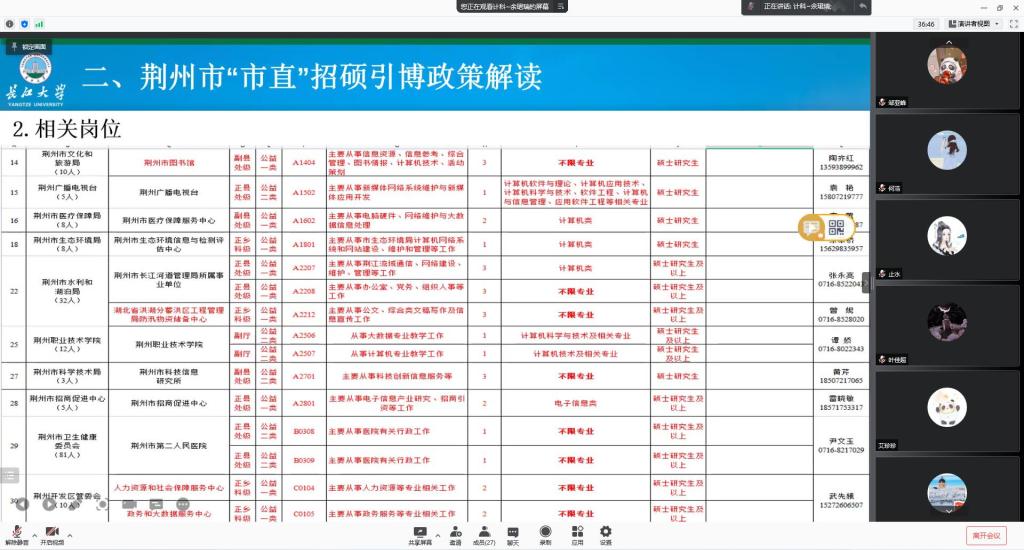Toggle the pin screen (锁定画面) button
The image size is (1024, 550).
(x=29, y=46)
